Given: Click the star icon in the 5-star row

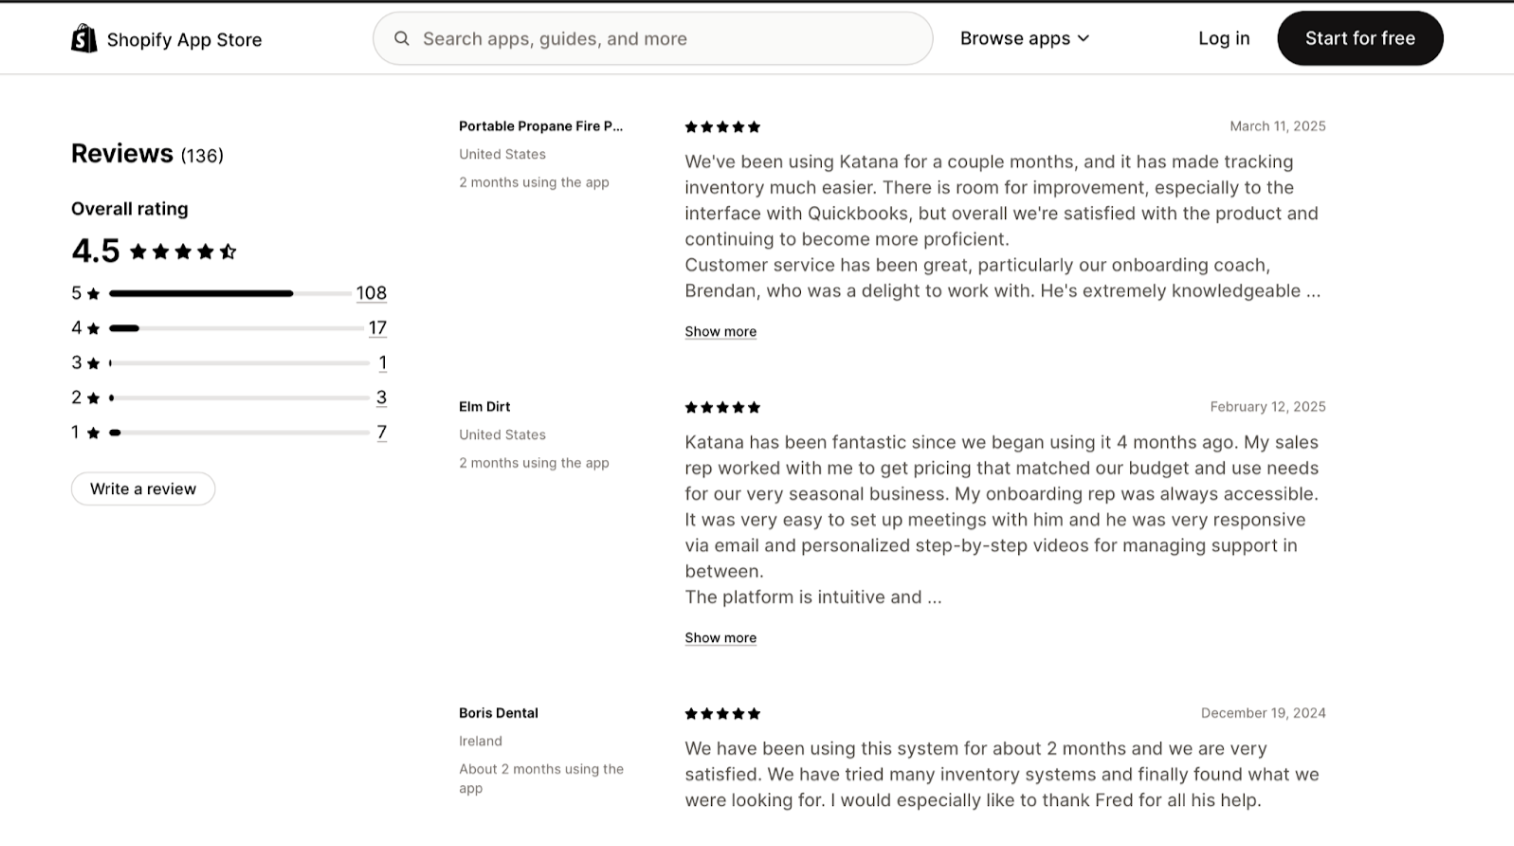Looking at the screenshot, I should [x=93, y=294].
